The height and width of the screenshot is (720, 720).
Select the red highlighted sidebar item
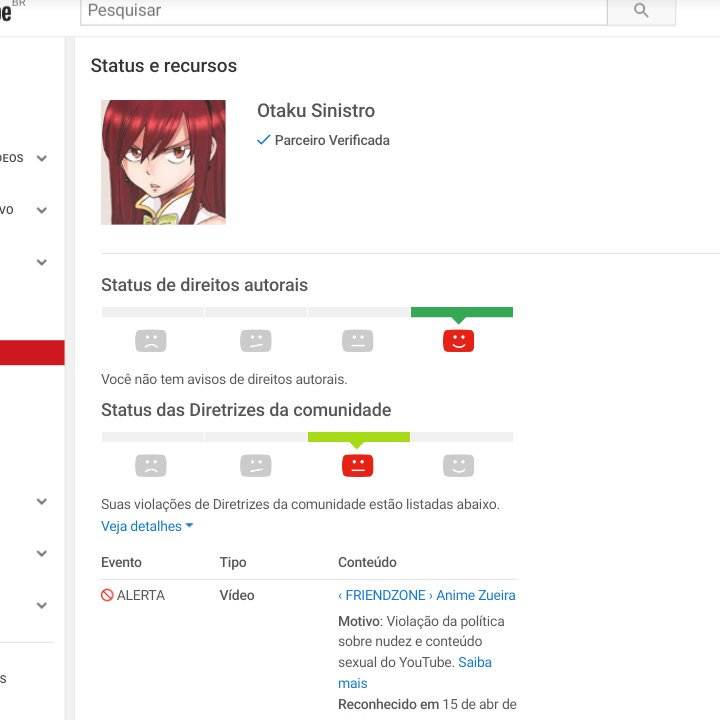point(32,353)
